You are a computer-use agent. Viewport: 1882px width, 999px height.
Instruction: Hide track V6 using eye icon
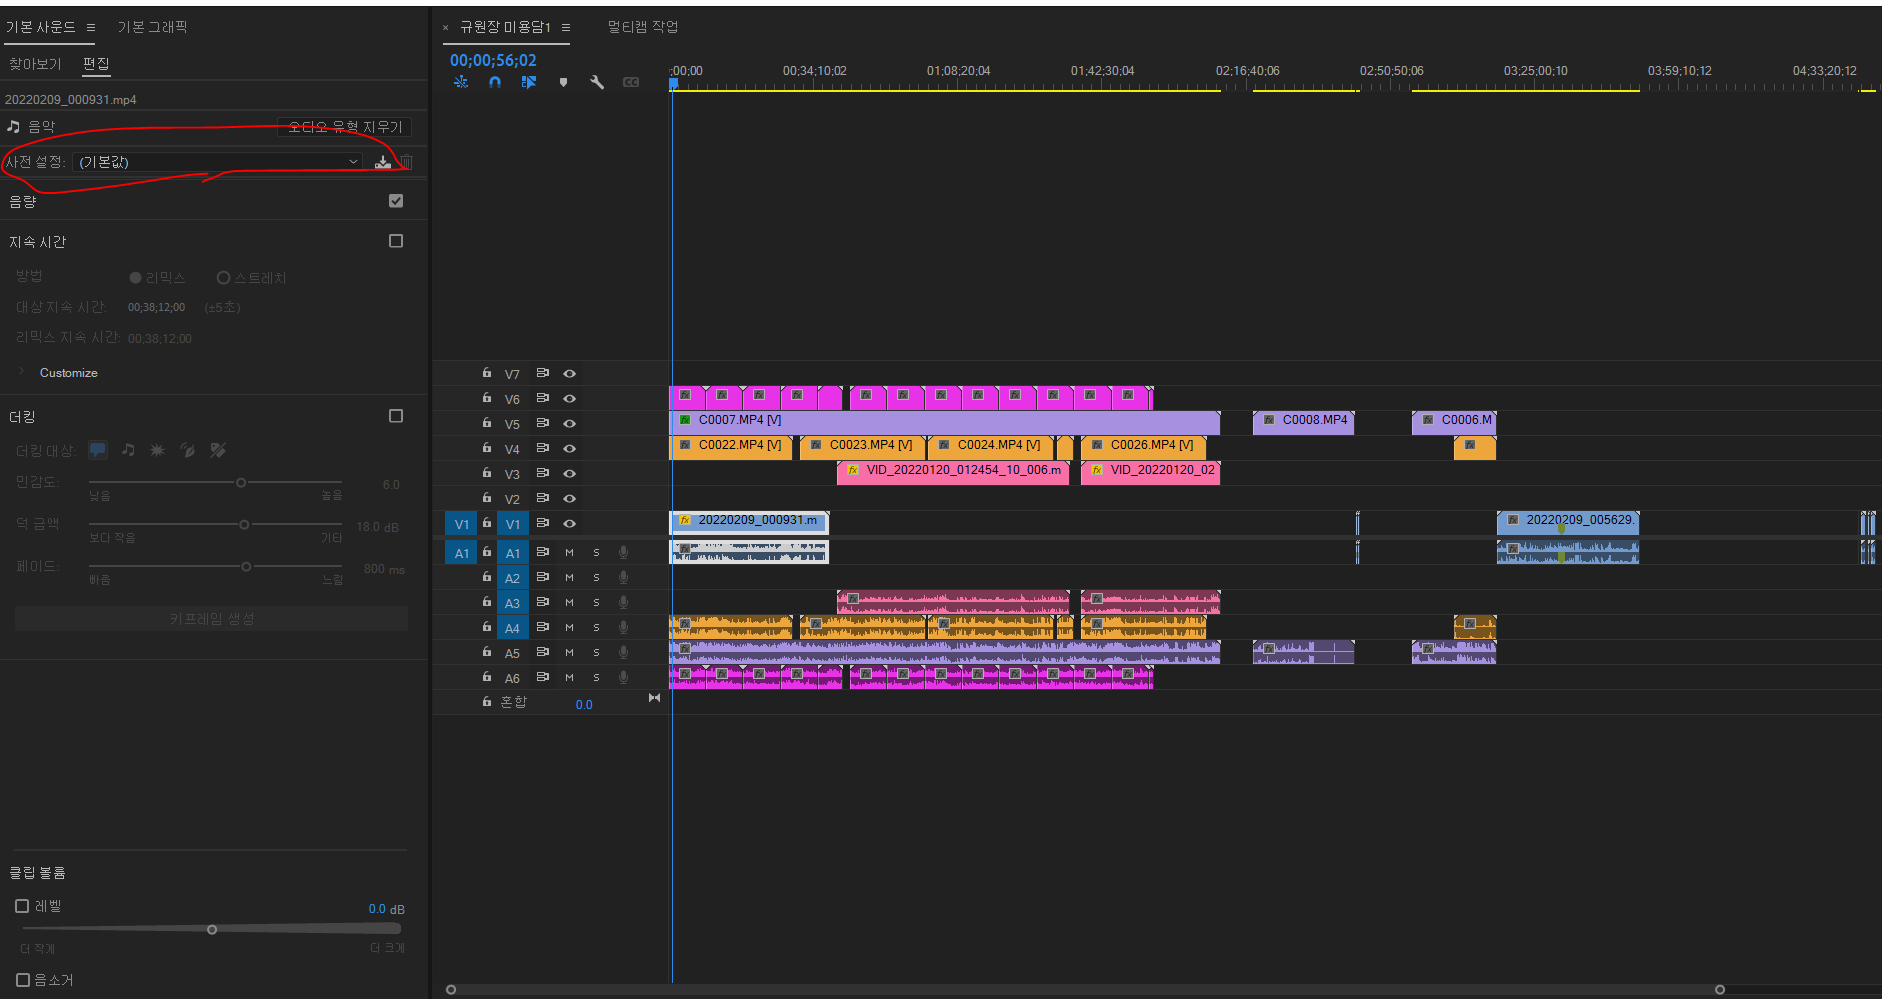click(x=569, y=398)
